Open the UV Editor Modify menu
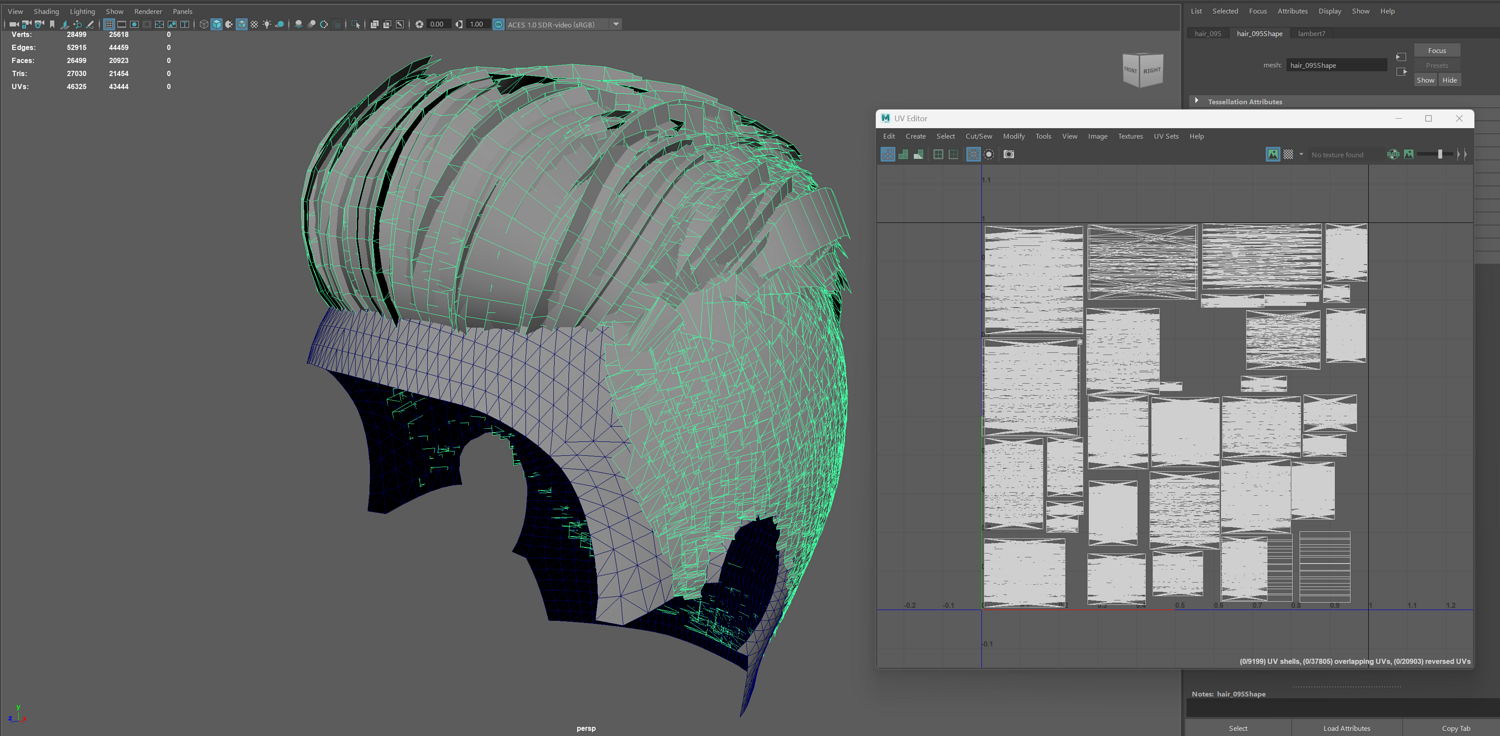1500x736 pixels. coord(1014,136)
